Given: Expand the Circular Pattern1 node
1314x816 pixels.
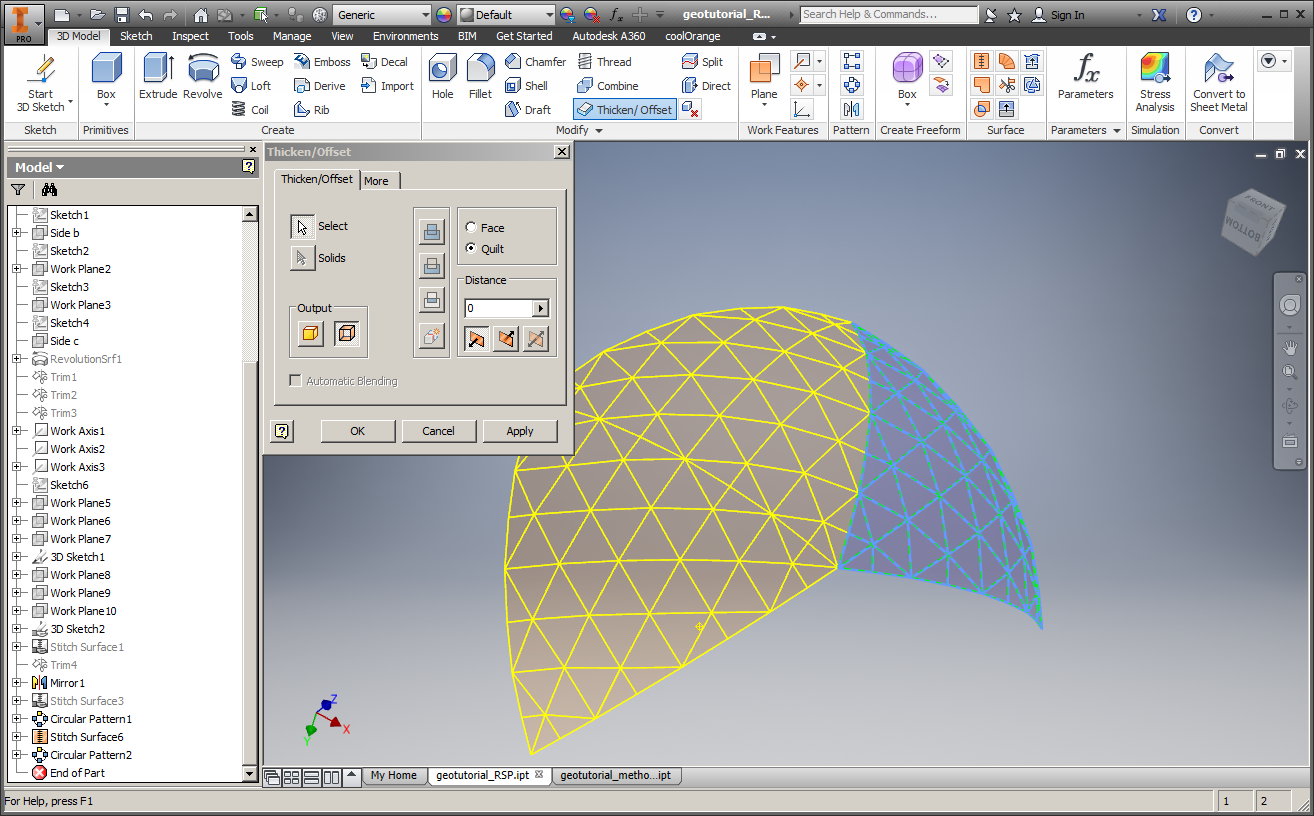Looking at the screenshot, I should click(x=16, y=719).
